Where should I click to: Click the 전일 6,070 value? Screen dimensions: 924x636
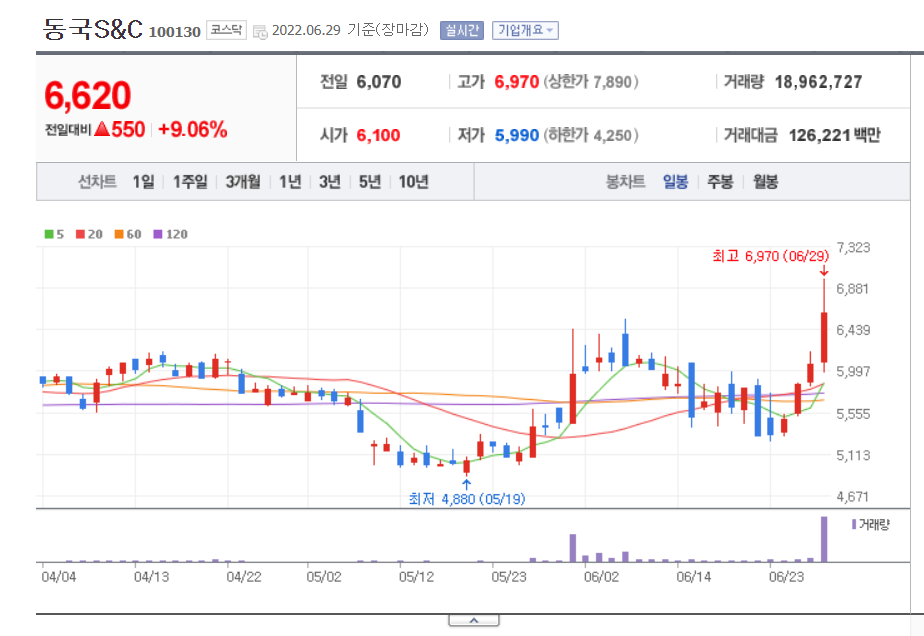[379, 82]
